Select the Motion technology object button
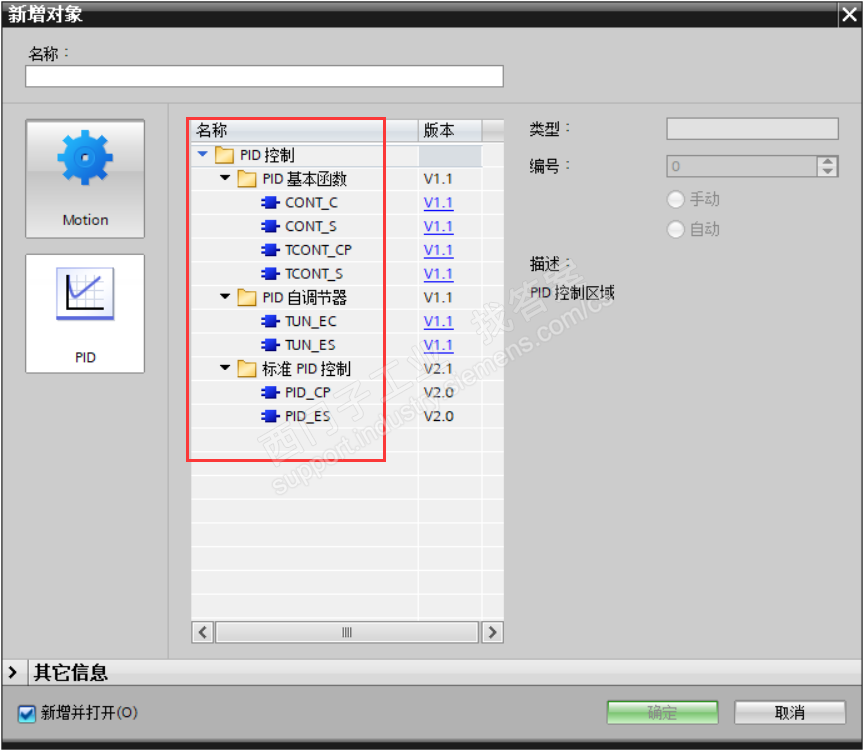Viewport: 864px width, 751px height. click(x=85, y=179)
